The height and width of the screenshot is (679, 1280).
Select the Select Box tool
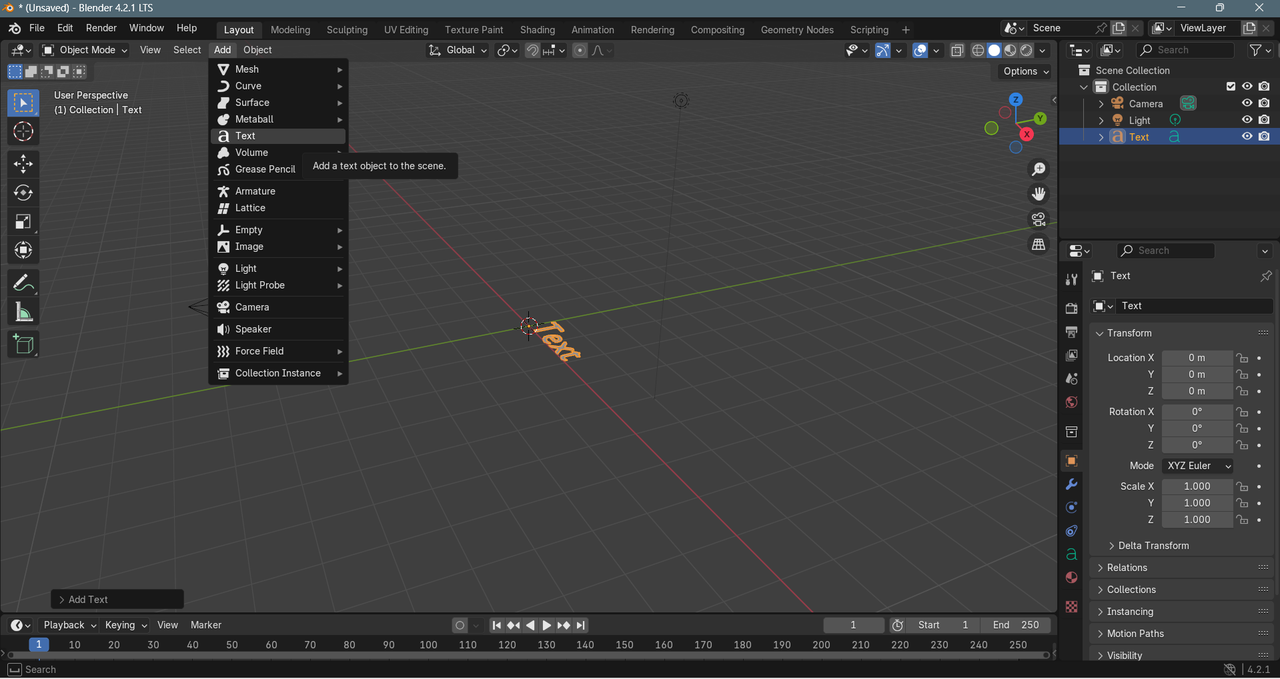(23, 102)
